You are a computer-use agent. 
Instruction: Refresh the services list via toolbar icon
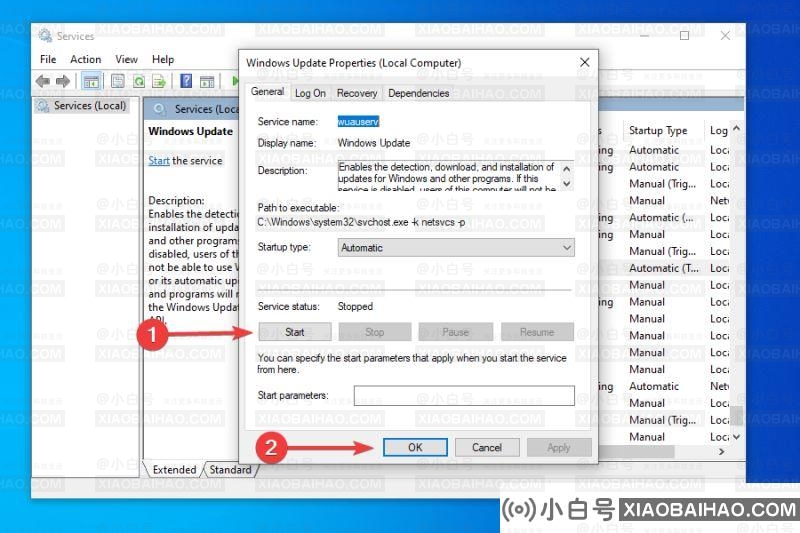click(x=139, y=81)
